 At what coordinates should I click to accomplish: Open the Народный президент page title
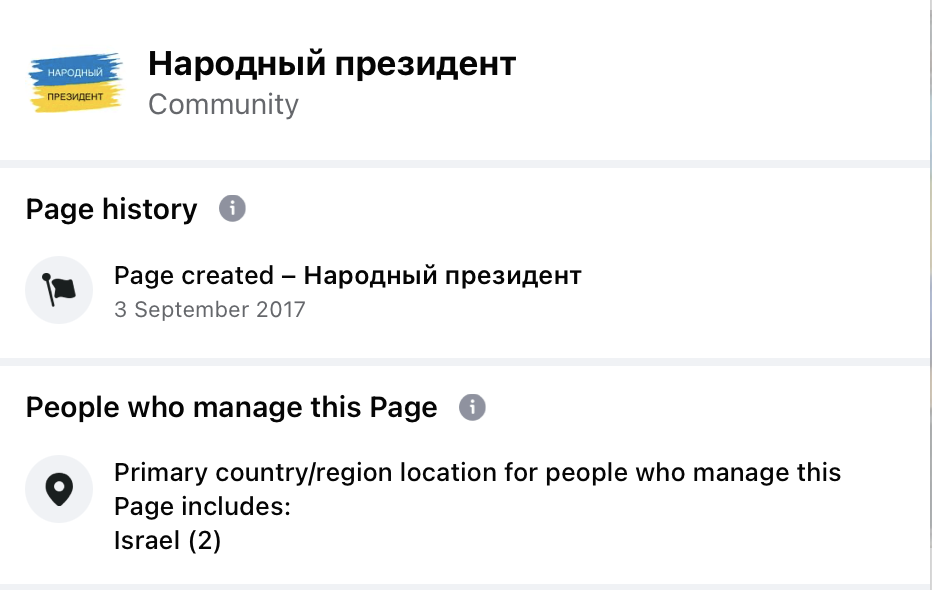(332, 64)
